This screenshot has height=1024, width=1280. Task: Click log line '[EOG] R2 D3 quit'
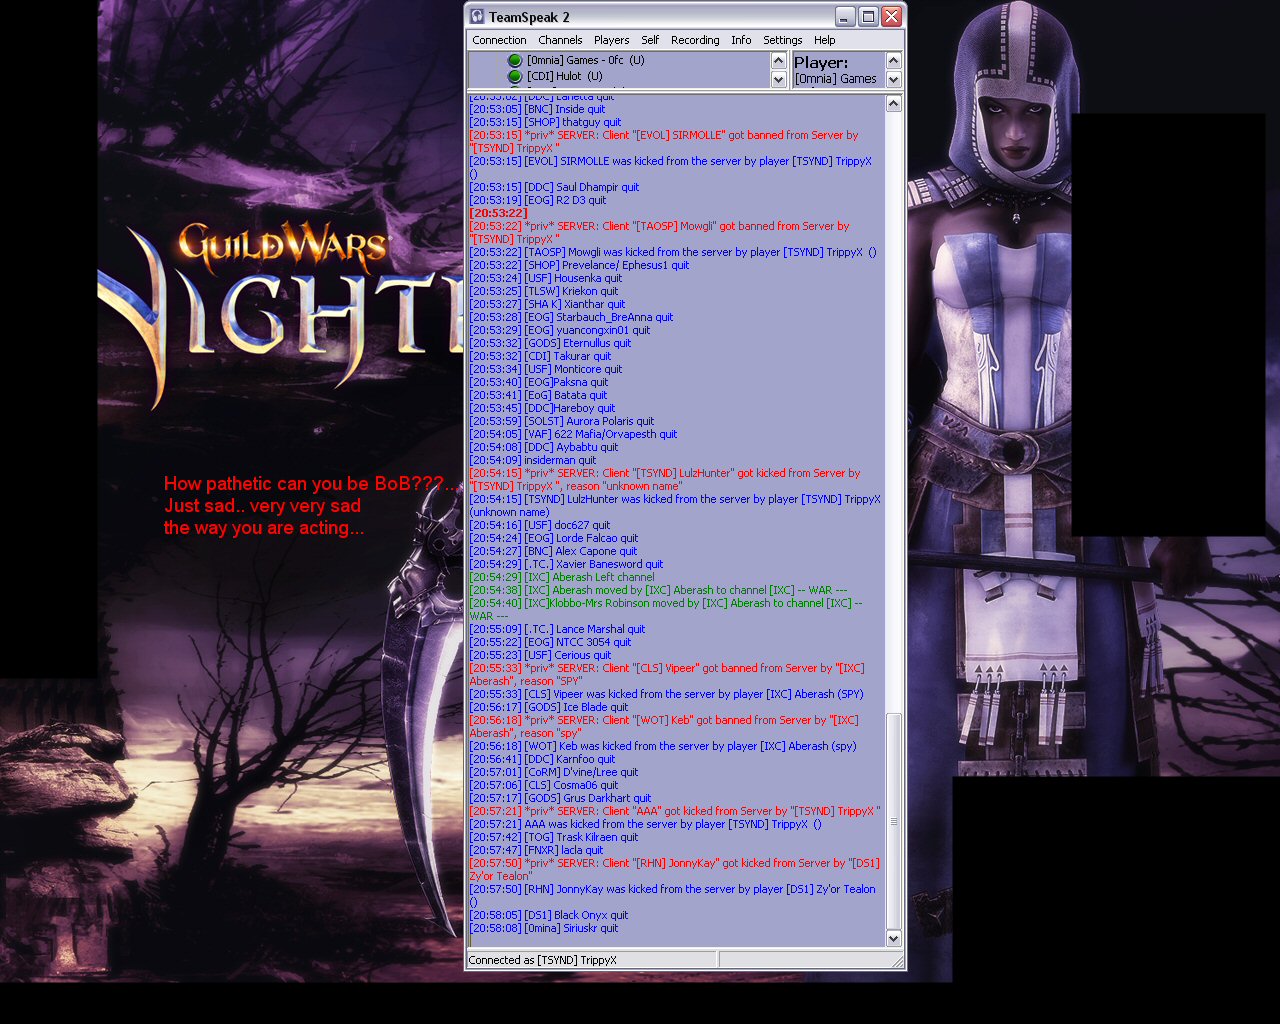click(538, 200)
